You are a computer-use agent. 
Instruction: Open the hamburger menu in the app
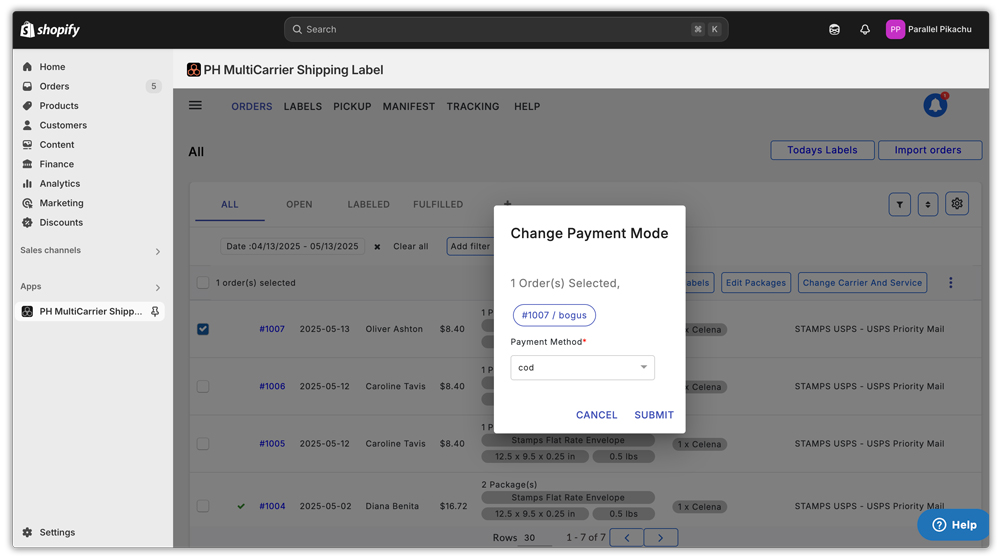pyautogui.click(x=195, y=105)
